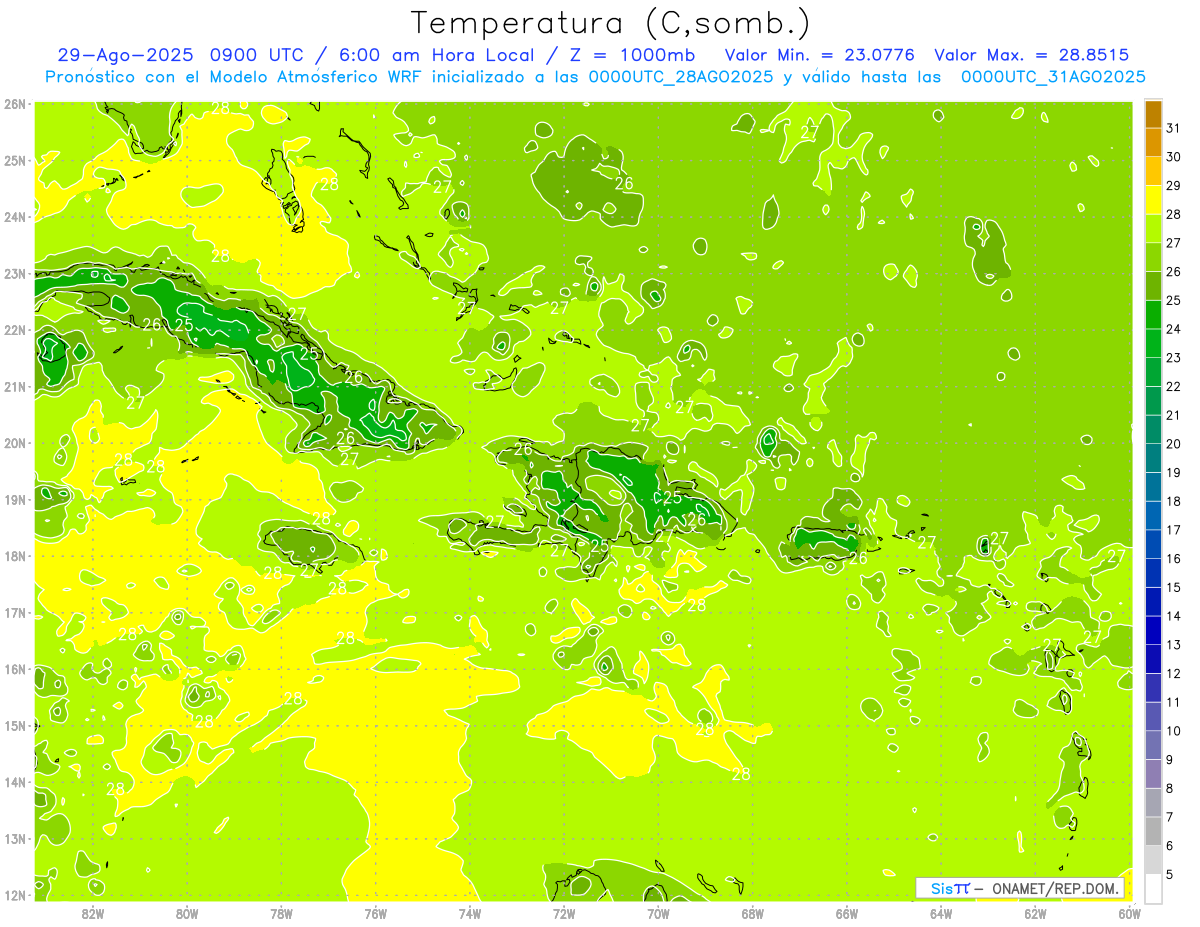Click the "60W" longitude axis label
The width and height of the screenshot is (1200, 927).
[1130, 913]
